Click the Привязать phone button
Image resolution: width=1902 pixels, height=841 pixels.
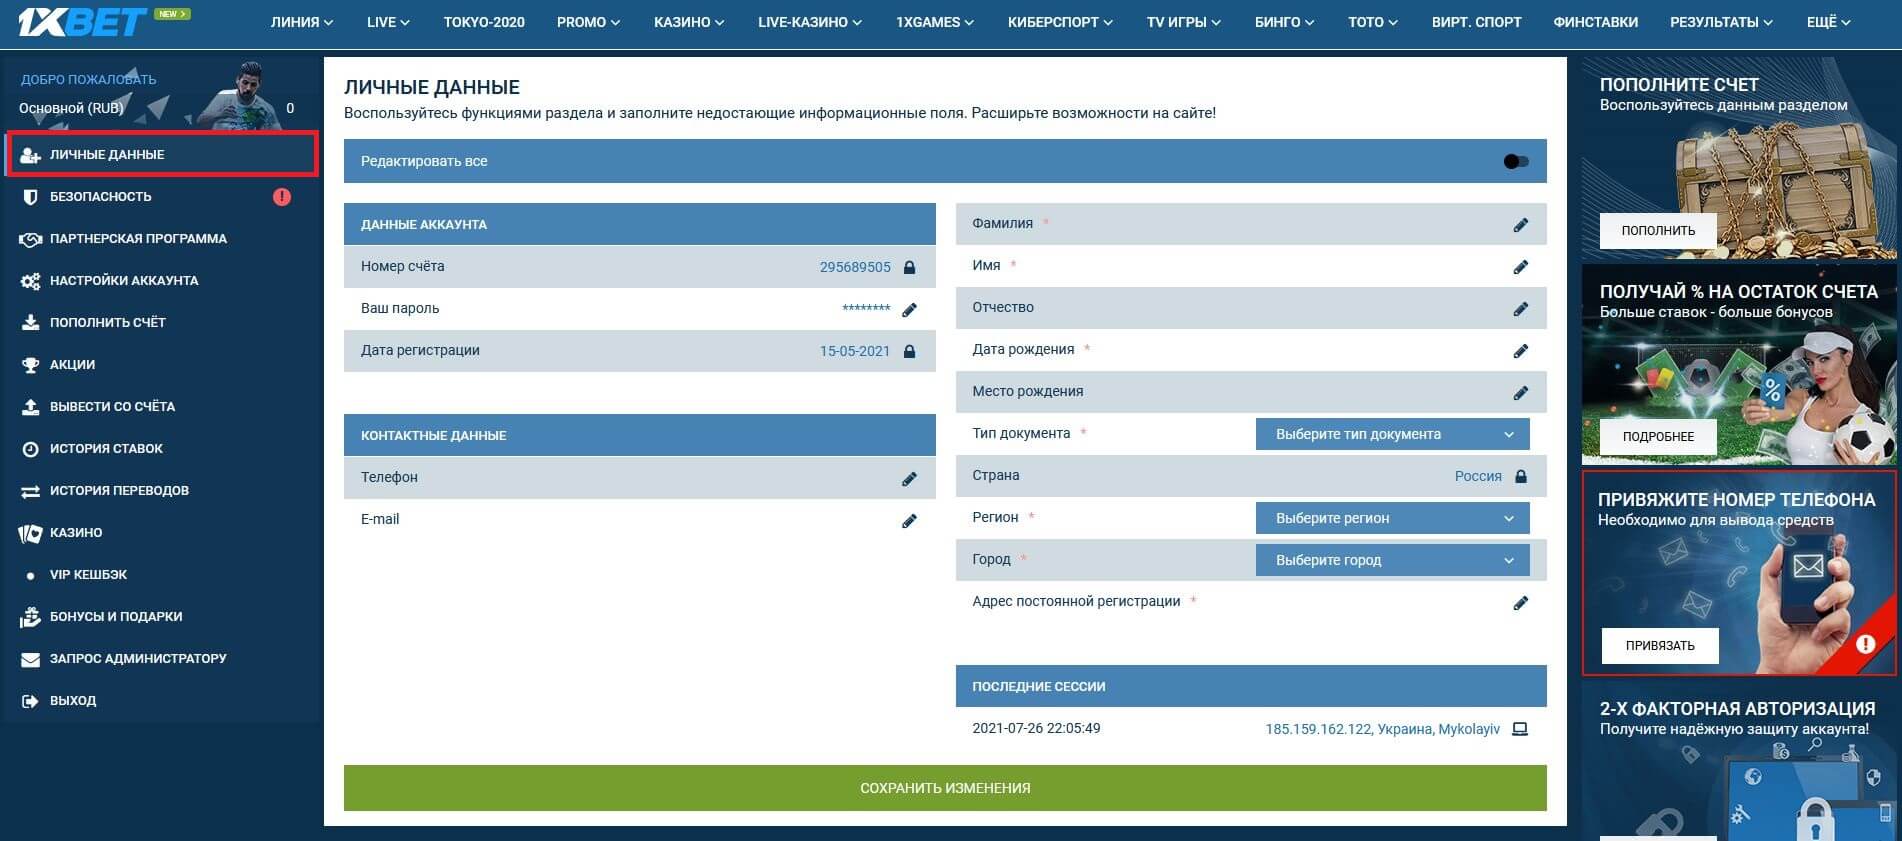tap(1659, 646)
